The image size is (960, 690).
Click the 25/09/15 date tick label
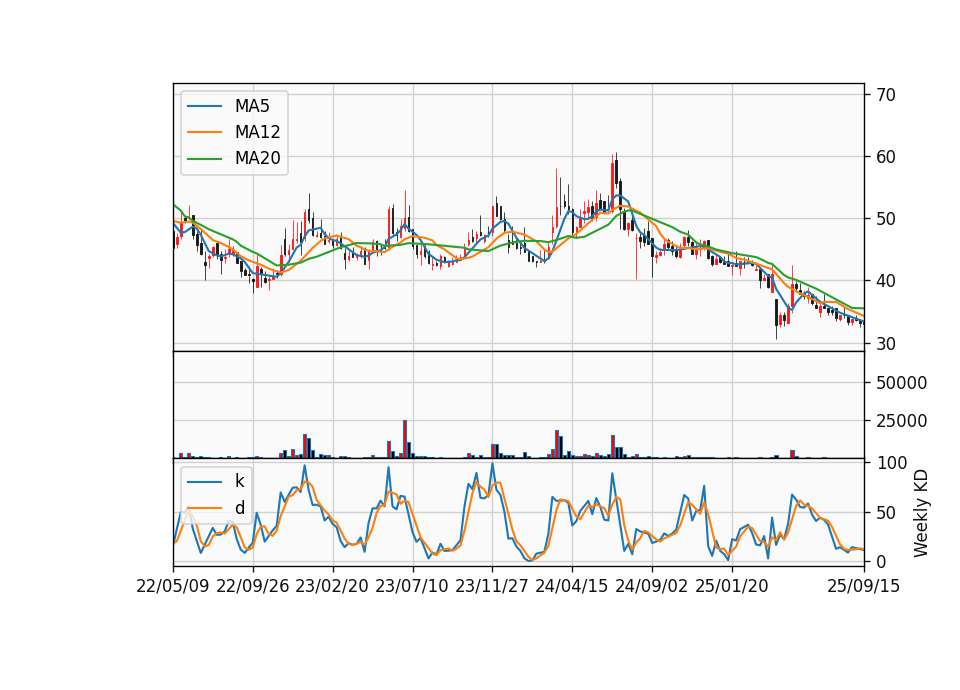[x=864, y=586]
